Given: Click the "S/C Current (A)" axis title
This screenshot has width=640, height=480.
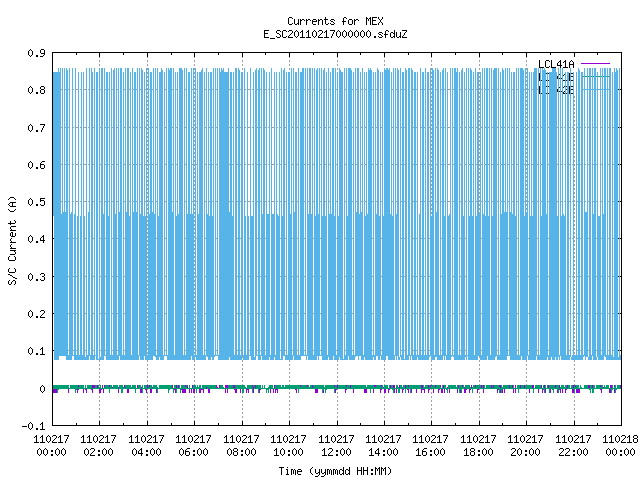Looking at the screenshot, I should coord(13,240).
